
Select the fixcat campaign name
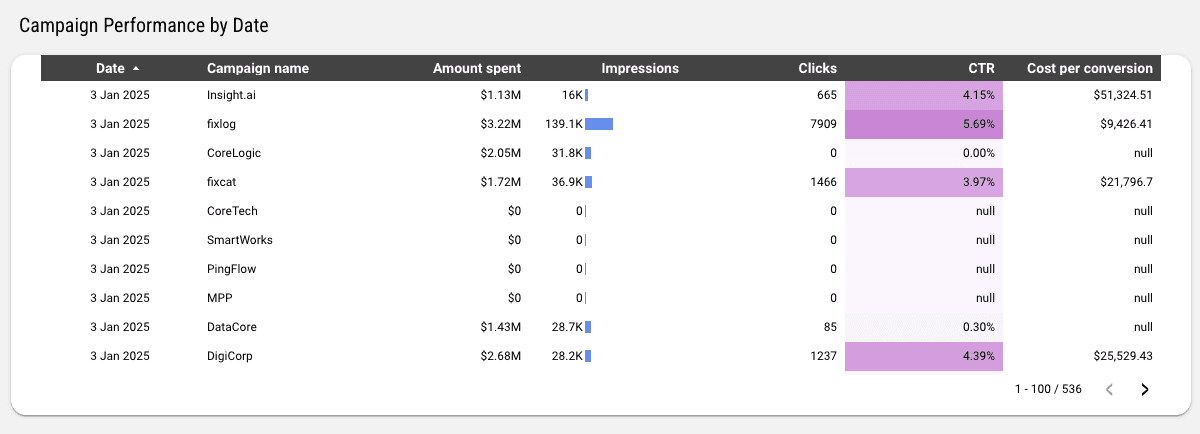[x=221, y=183]
